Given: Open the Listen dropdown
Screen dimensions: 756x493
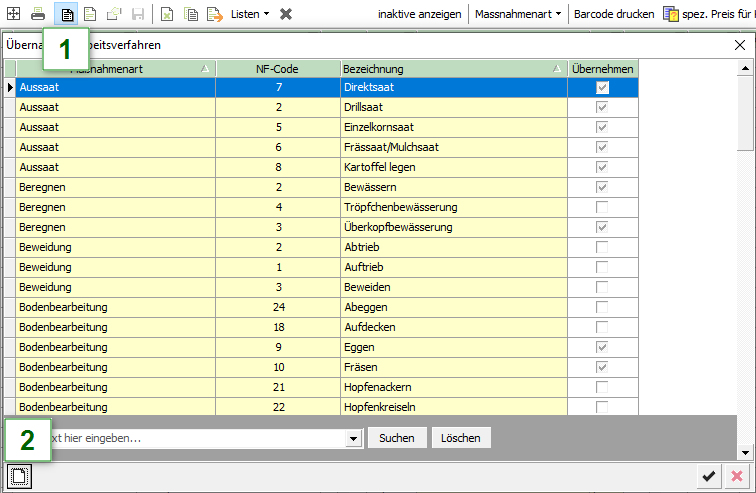Looking at the screenshot, I should point(250,14).
